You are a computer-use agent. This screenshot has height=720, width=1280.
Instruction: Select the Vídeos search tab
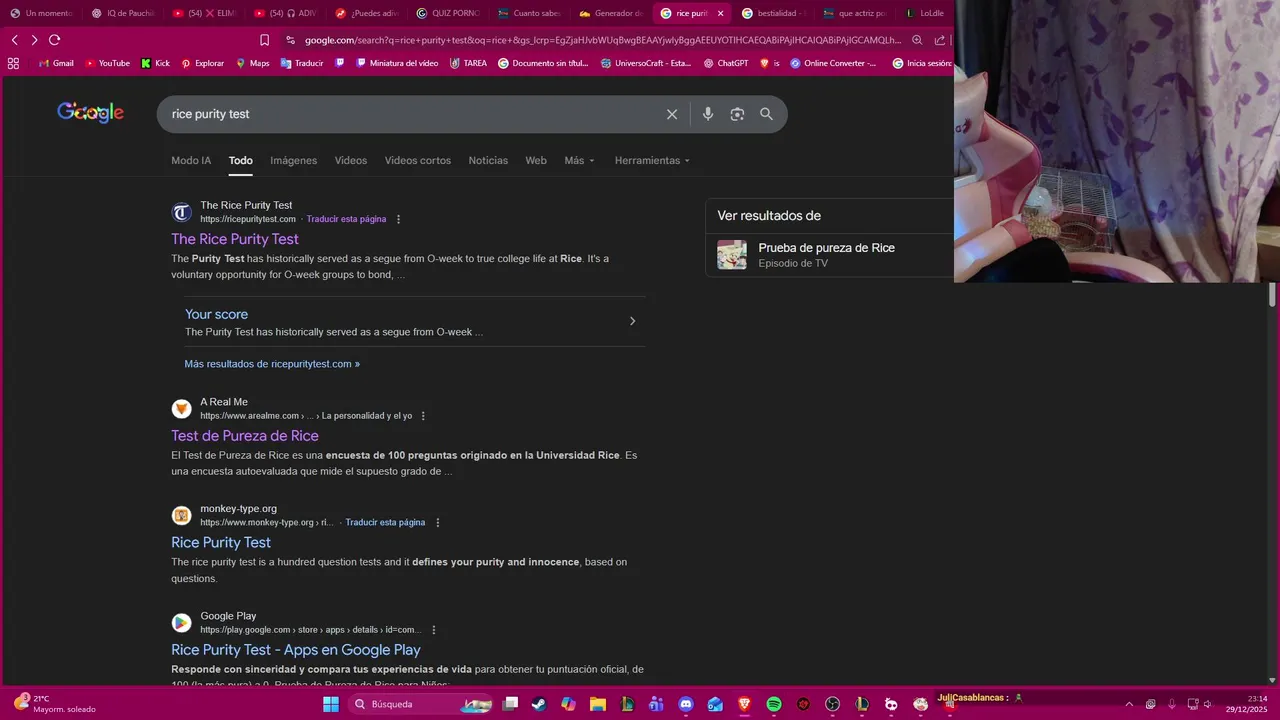point(351,160)
